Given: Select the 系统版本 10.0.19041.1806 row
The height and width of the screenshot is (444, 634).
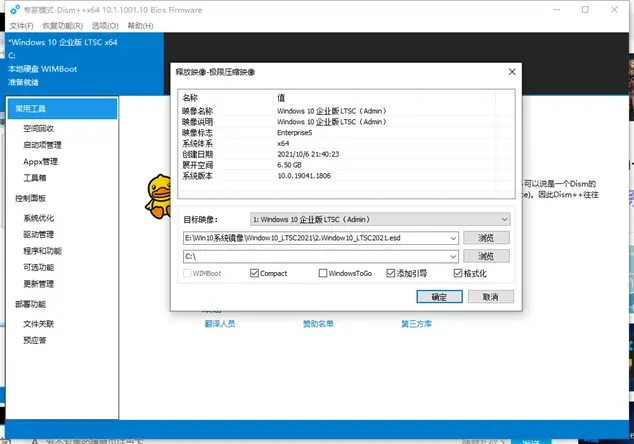Looking at the screenshot, I should tap(346, 176).
